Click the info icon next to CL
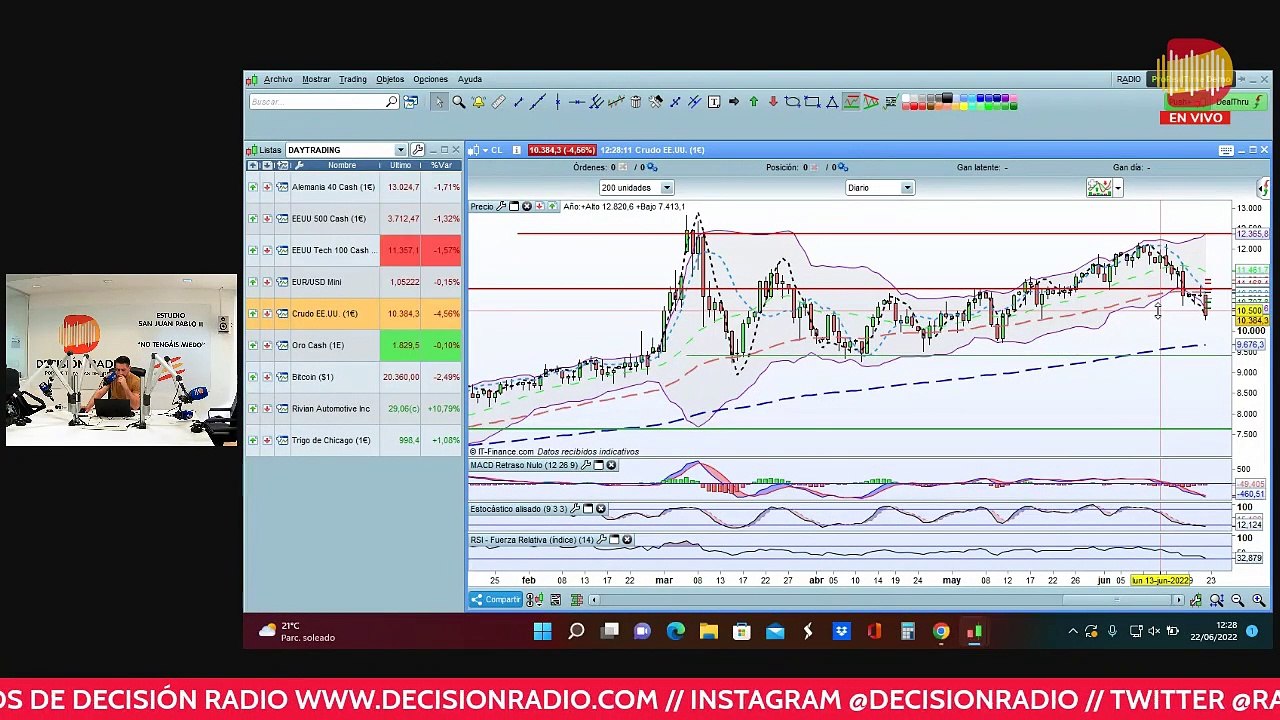 516,150
